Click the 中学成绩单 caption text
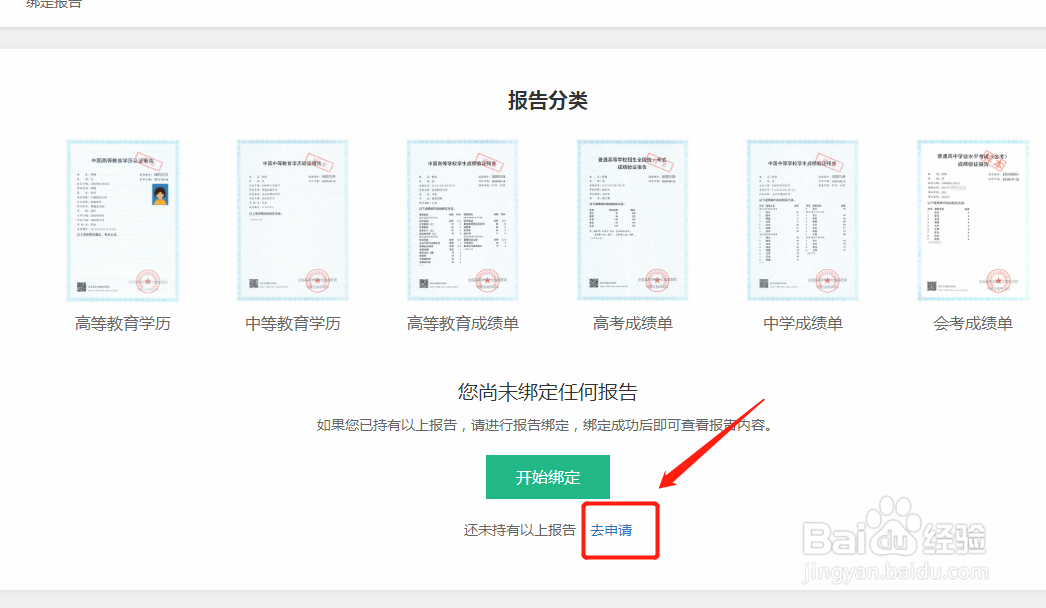 803,324
